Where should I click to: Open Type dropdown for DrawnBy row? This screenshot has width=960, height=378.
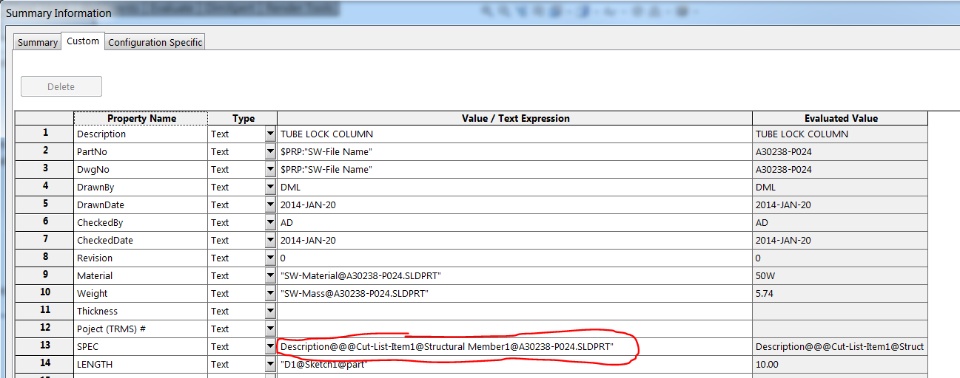(x=271, y=187)
